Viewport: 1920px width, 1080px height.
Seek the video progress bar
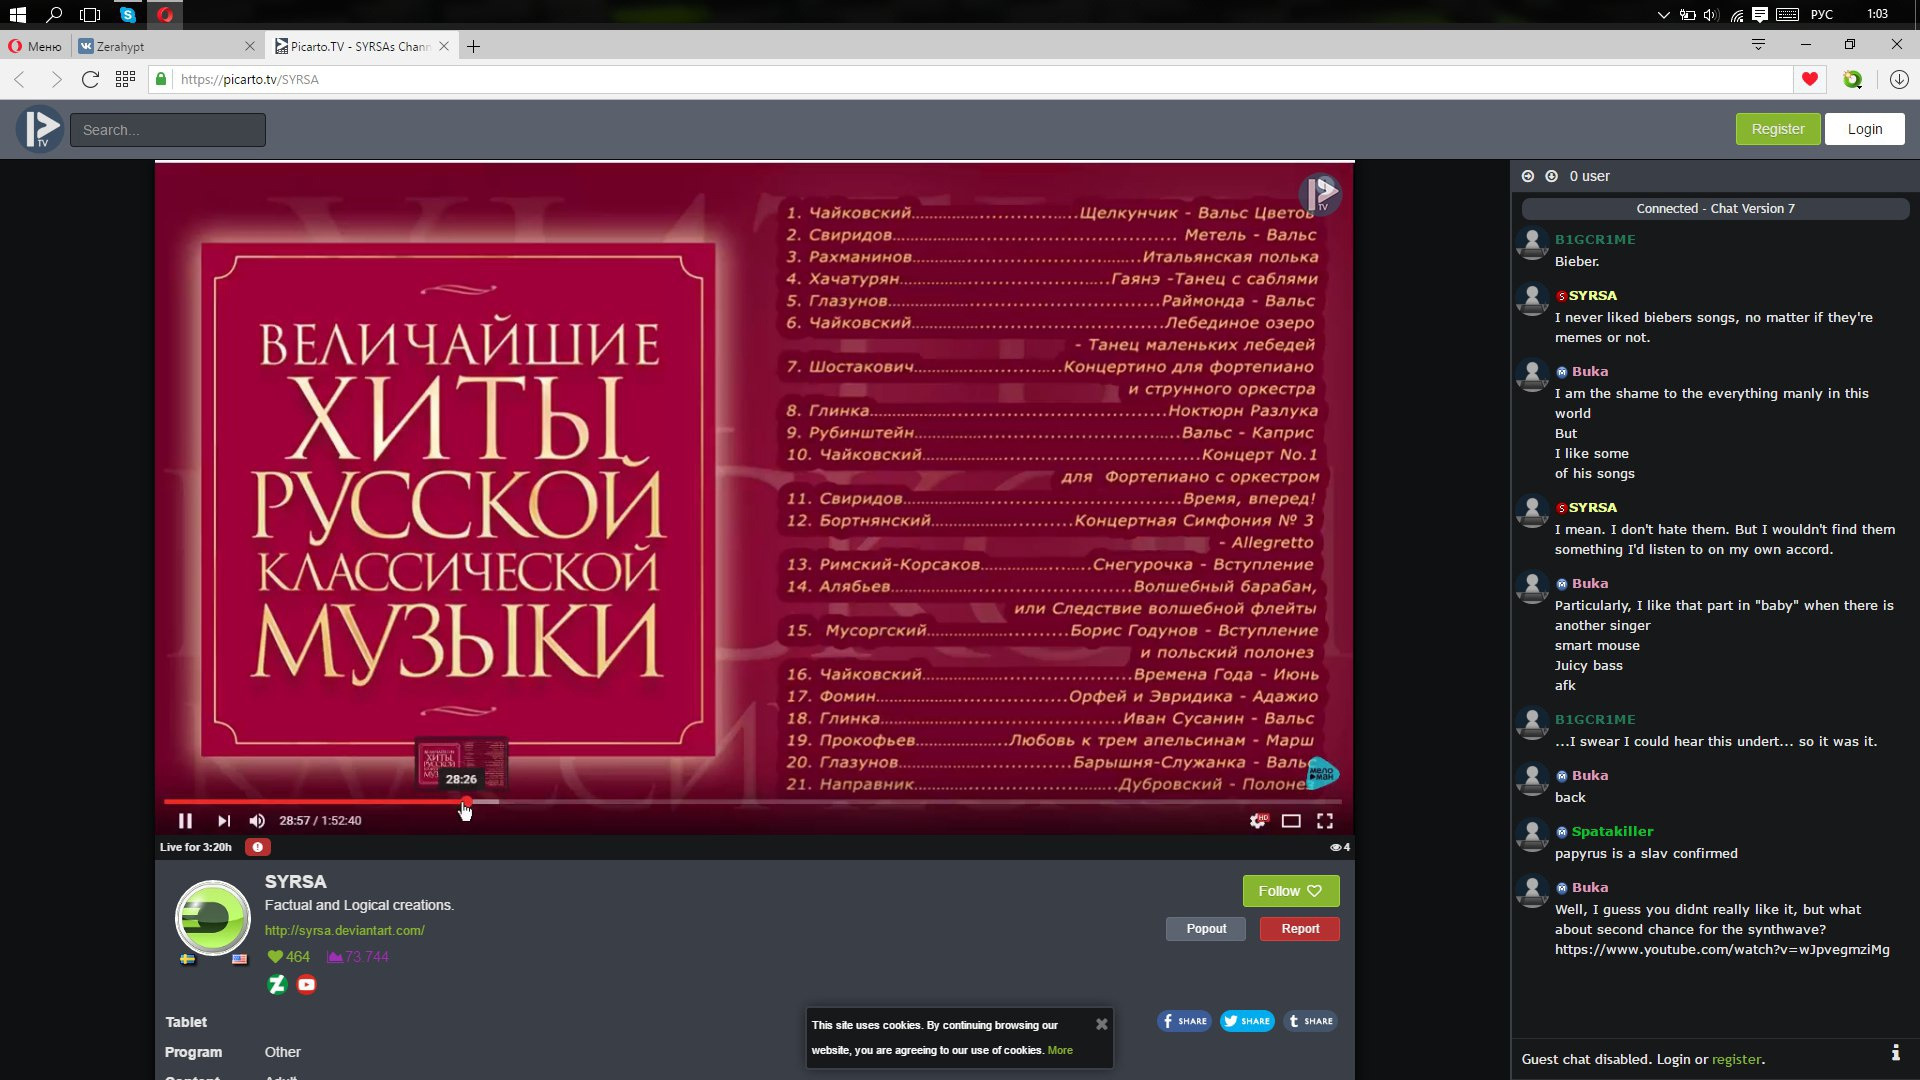click(752, 801)
